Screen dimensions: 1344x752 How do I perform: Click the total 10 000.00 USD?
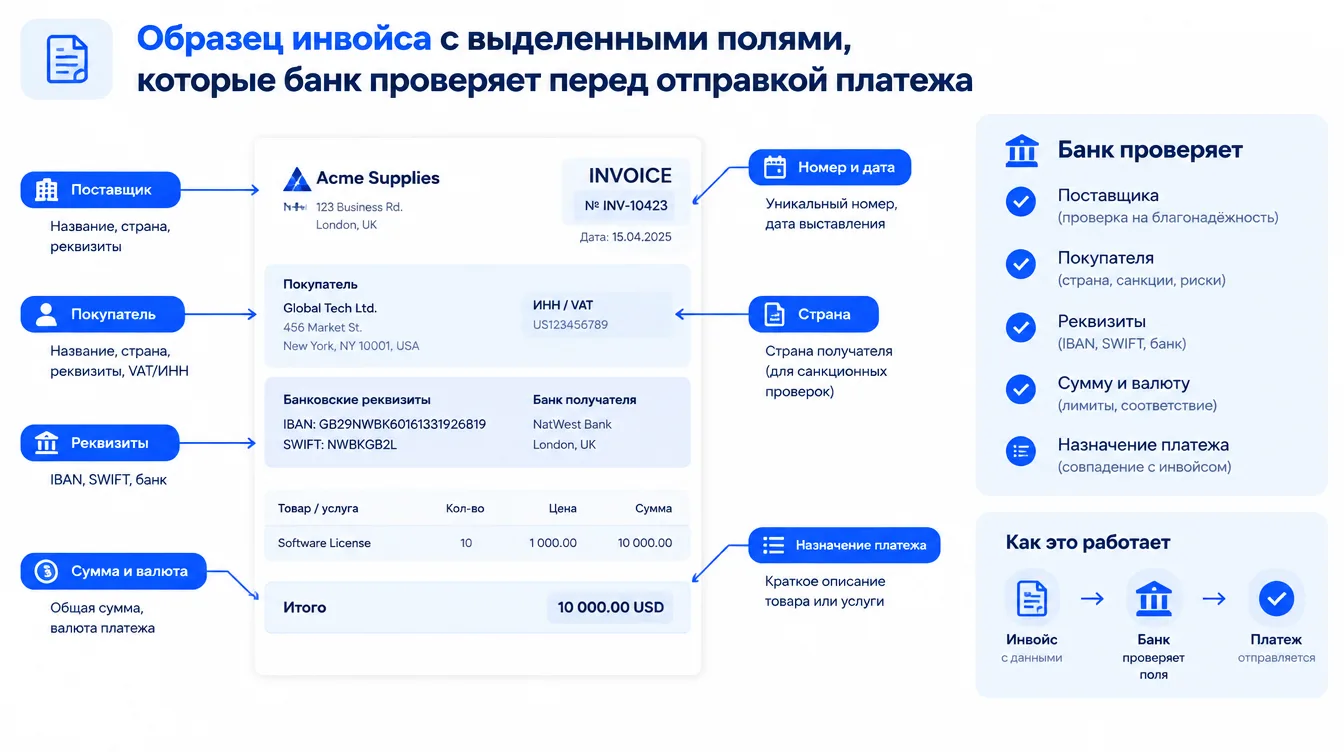click(x=611, y=607)
